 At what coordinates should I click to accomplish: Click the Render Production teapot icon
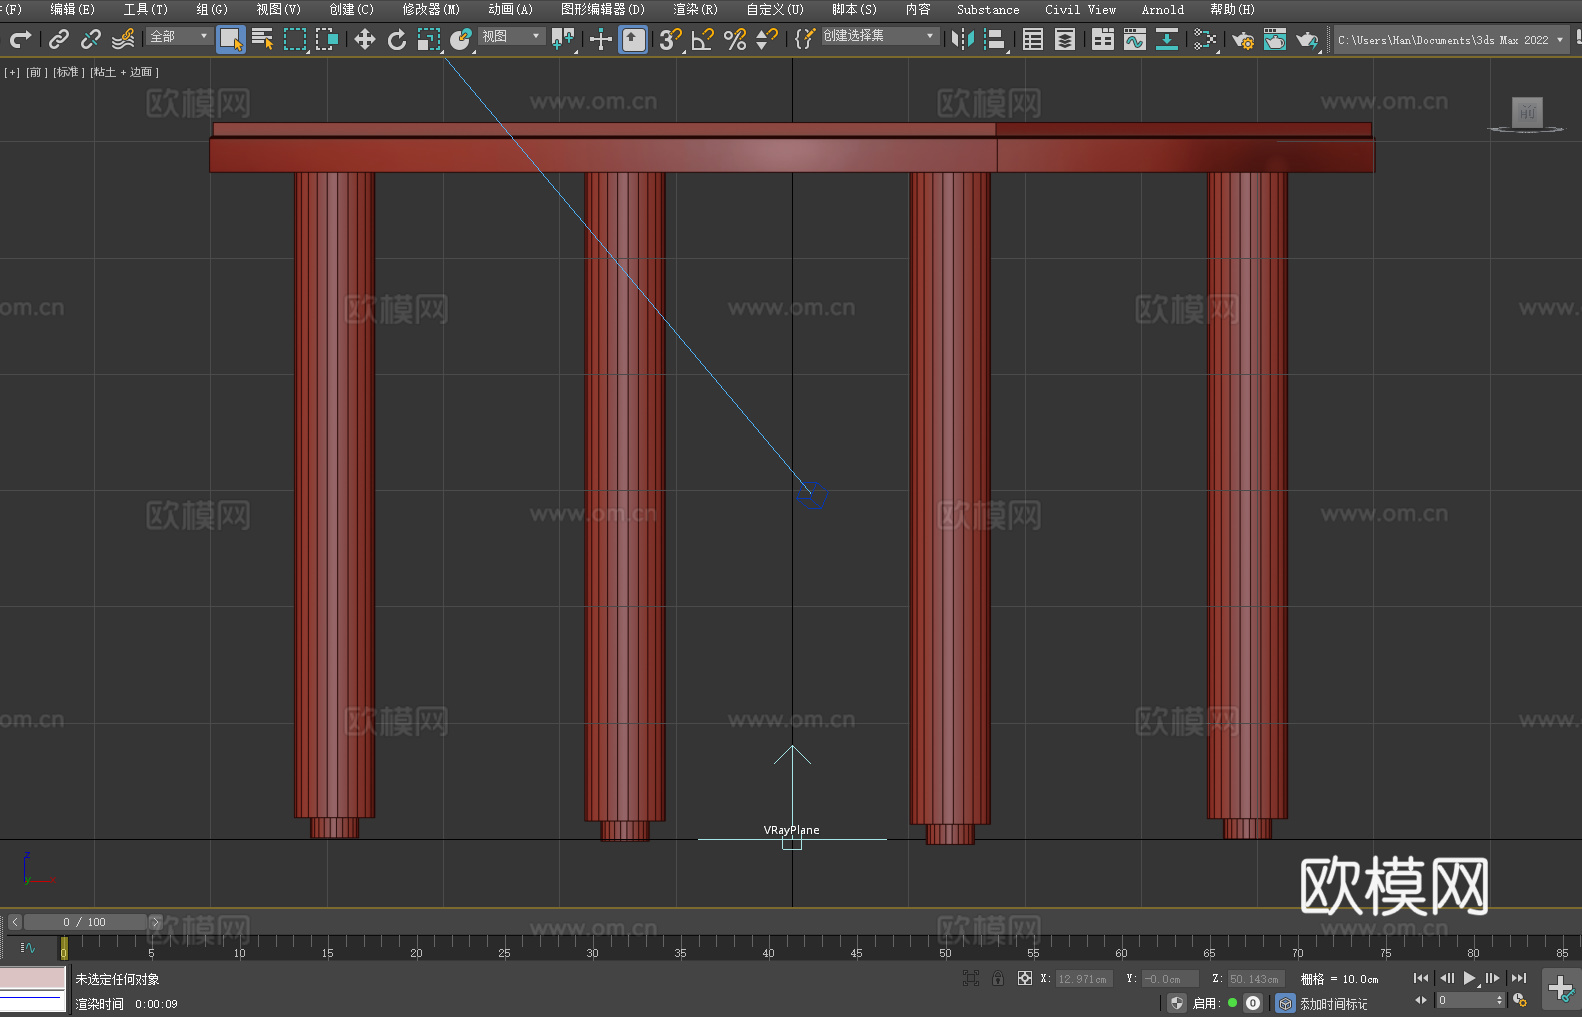tap(1307, 39)
